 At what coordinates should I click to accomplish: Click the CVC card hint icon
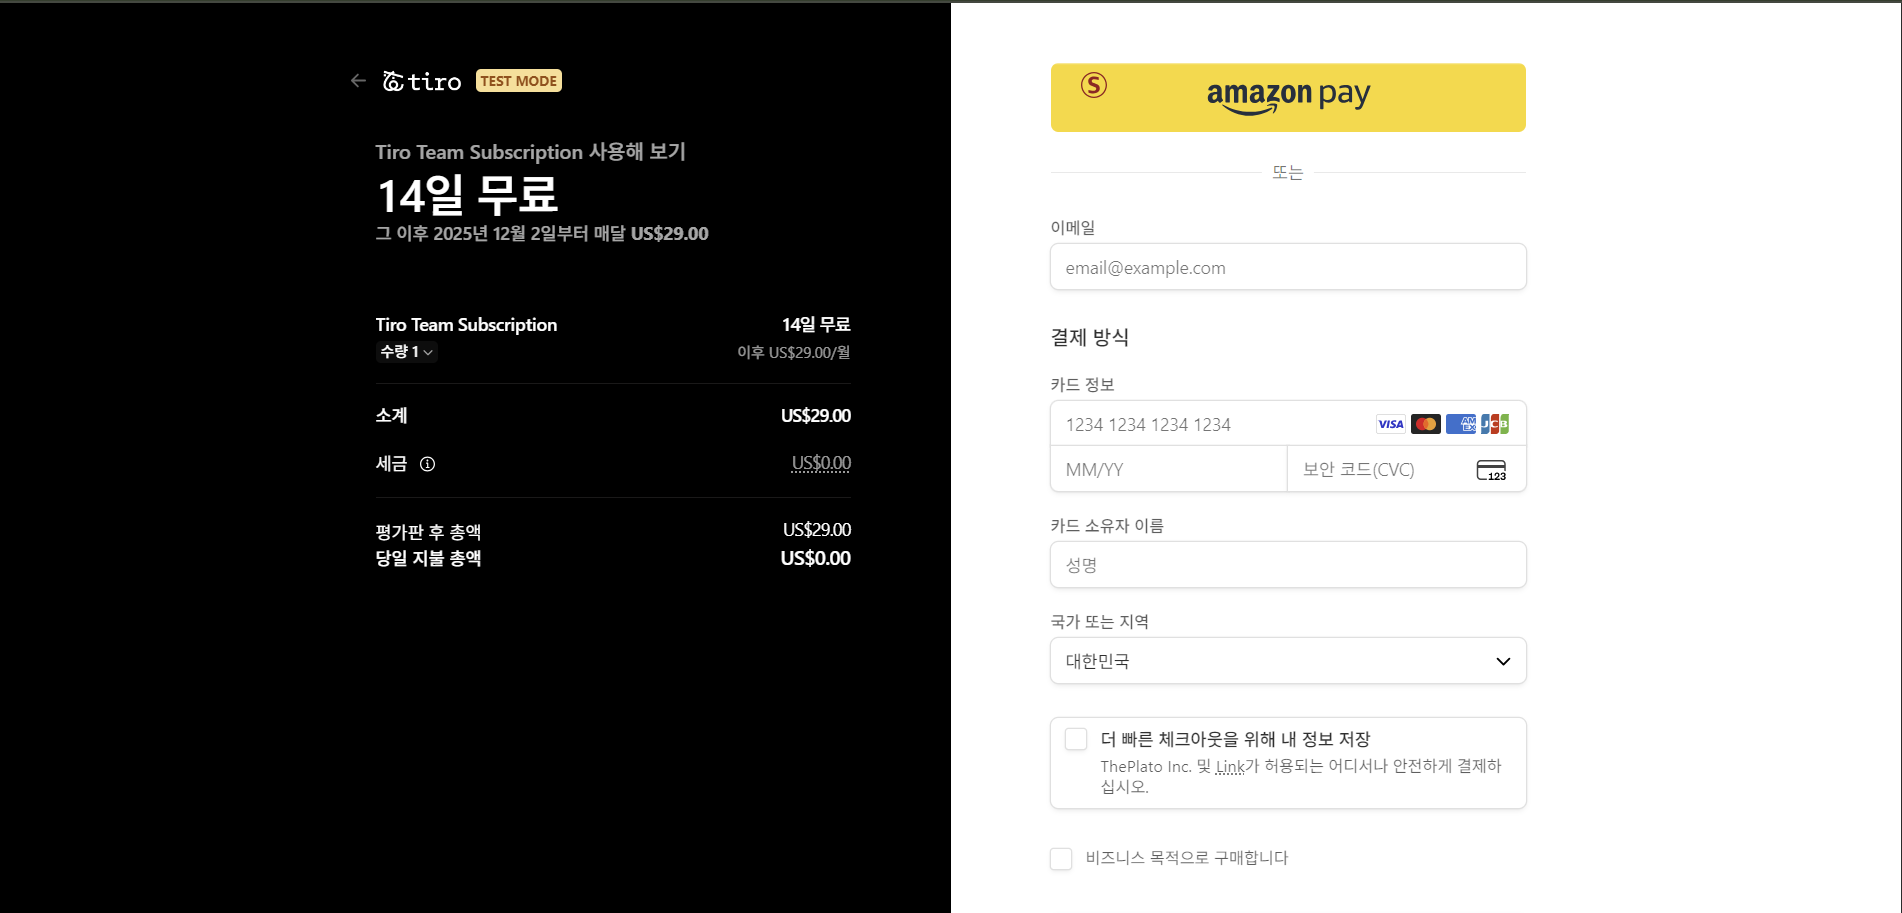(1491, 470)
